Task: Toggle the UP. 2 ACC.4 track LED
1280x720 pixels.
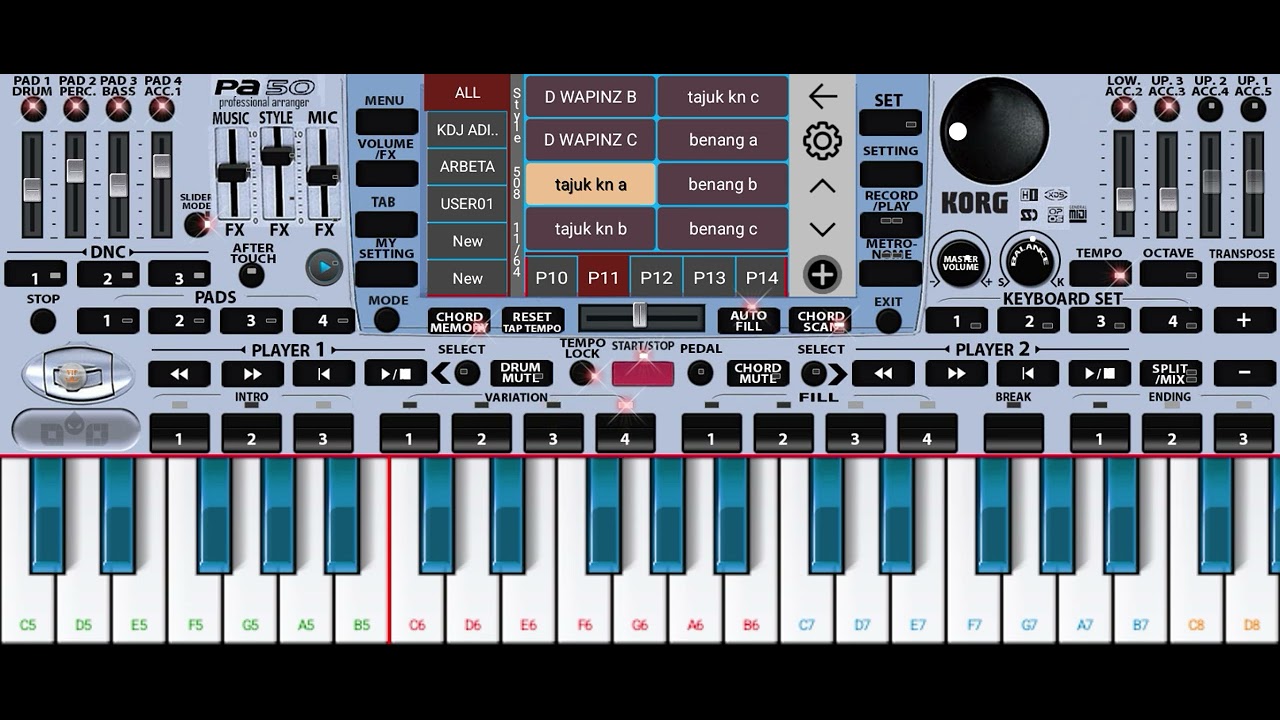Action: click(x=1210, y=110)
